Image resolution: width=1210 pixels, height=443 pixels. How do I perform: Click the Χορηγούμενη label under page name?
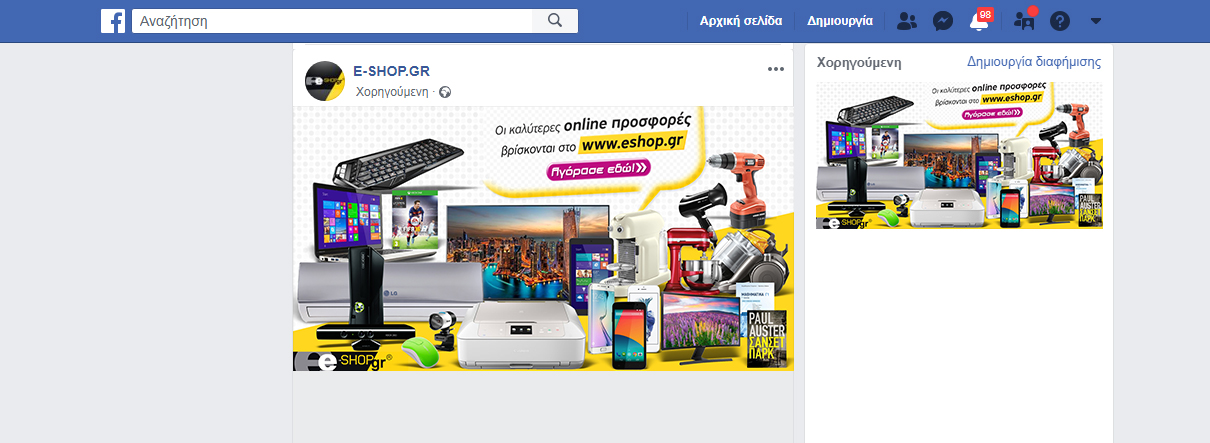[392, 92]
